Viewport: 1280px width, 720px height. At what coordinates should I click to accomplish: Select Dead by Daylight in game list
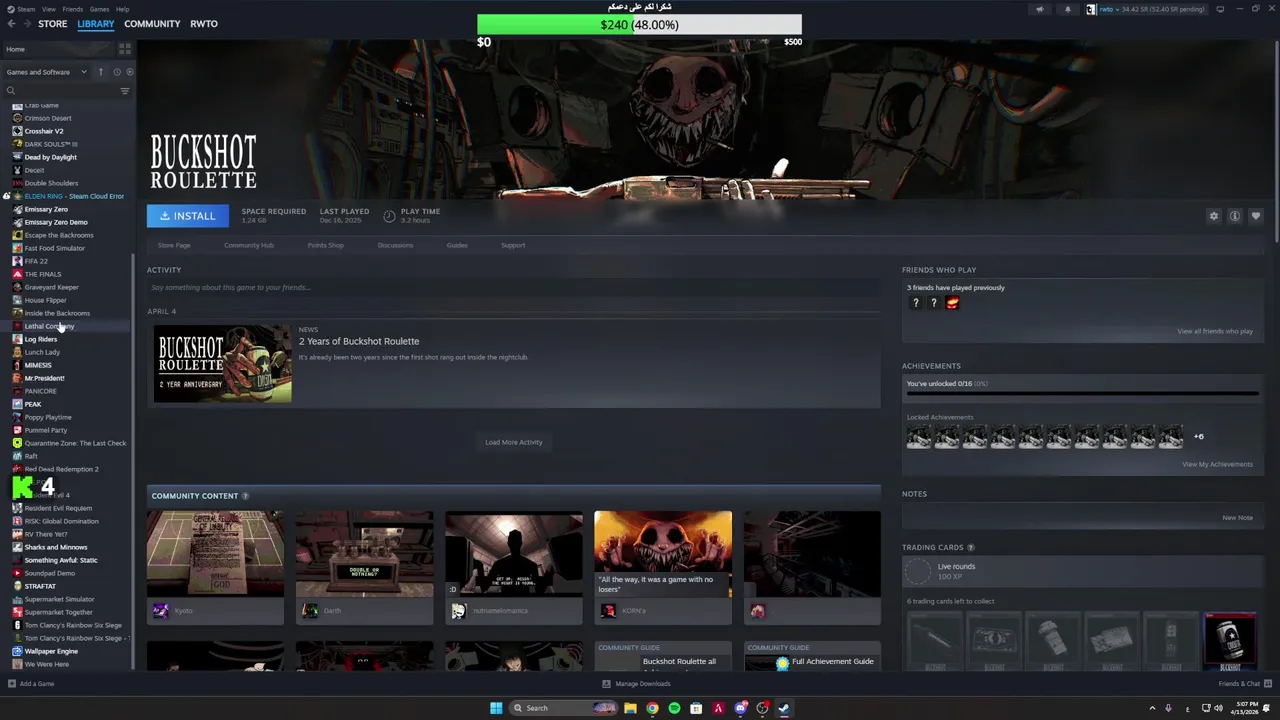[x=50, y=157]
